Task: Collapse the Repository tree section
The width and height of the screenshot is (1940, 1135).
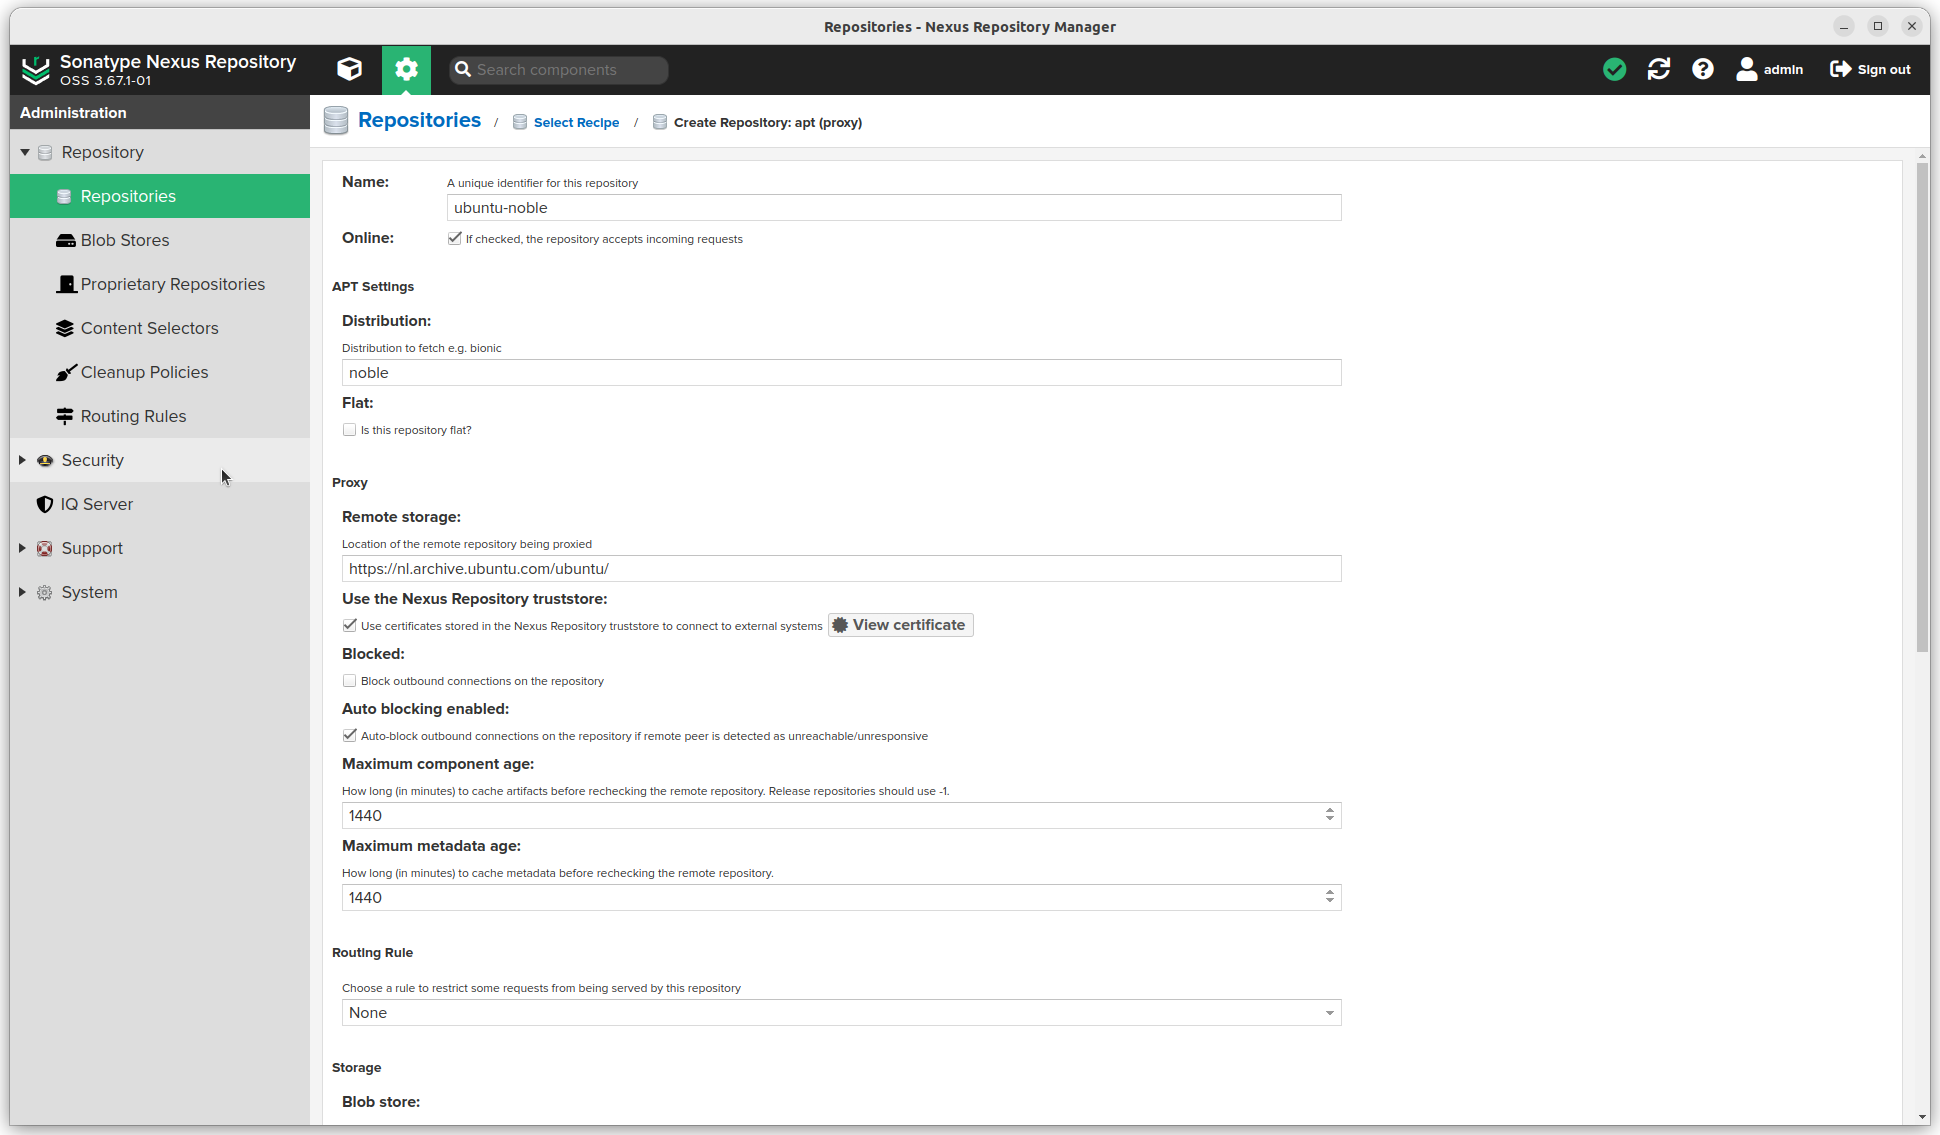Action: [24, 152]
